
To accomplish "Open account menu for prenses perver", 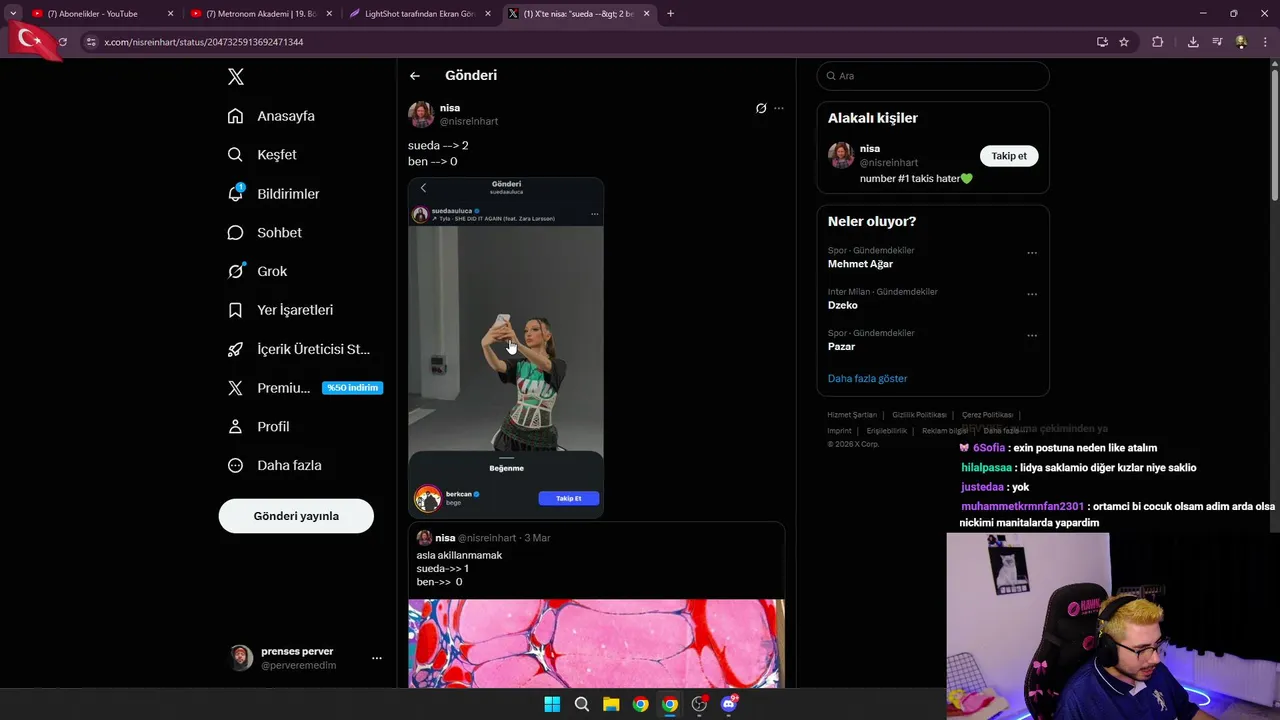I will [376, 658].
